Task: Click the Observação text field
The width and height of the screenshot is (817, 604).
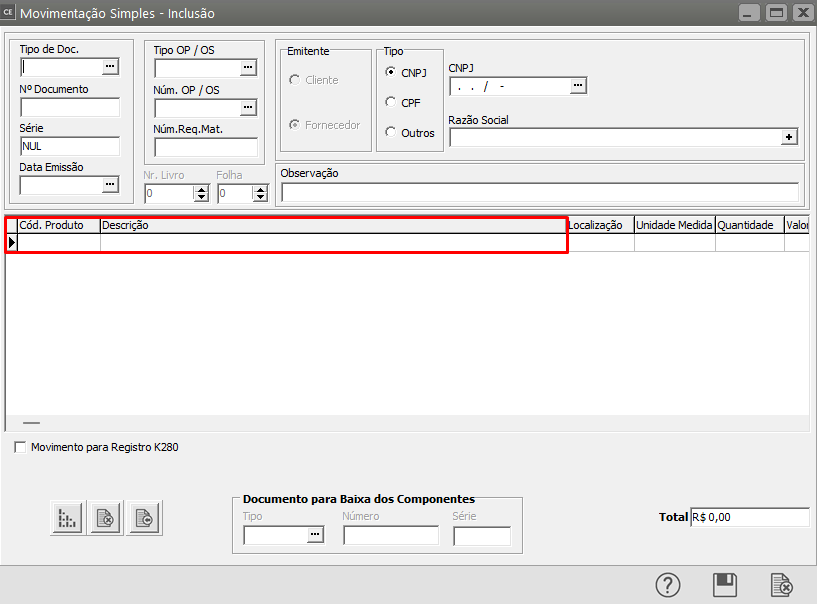Action: (540, 193)
